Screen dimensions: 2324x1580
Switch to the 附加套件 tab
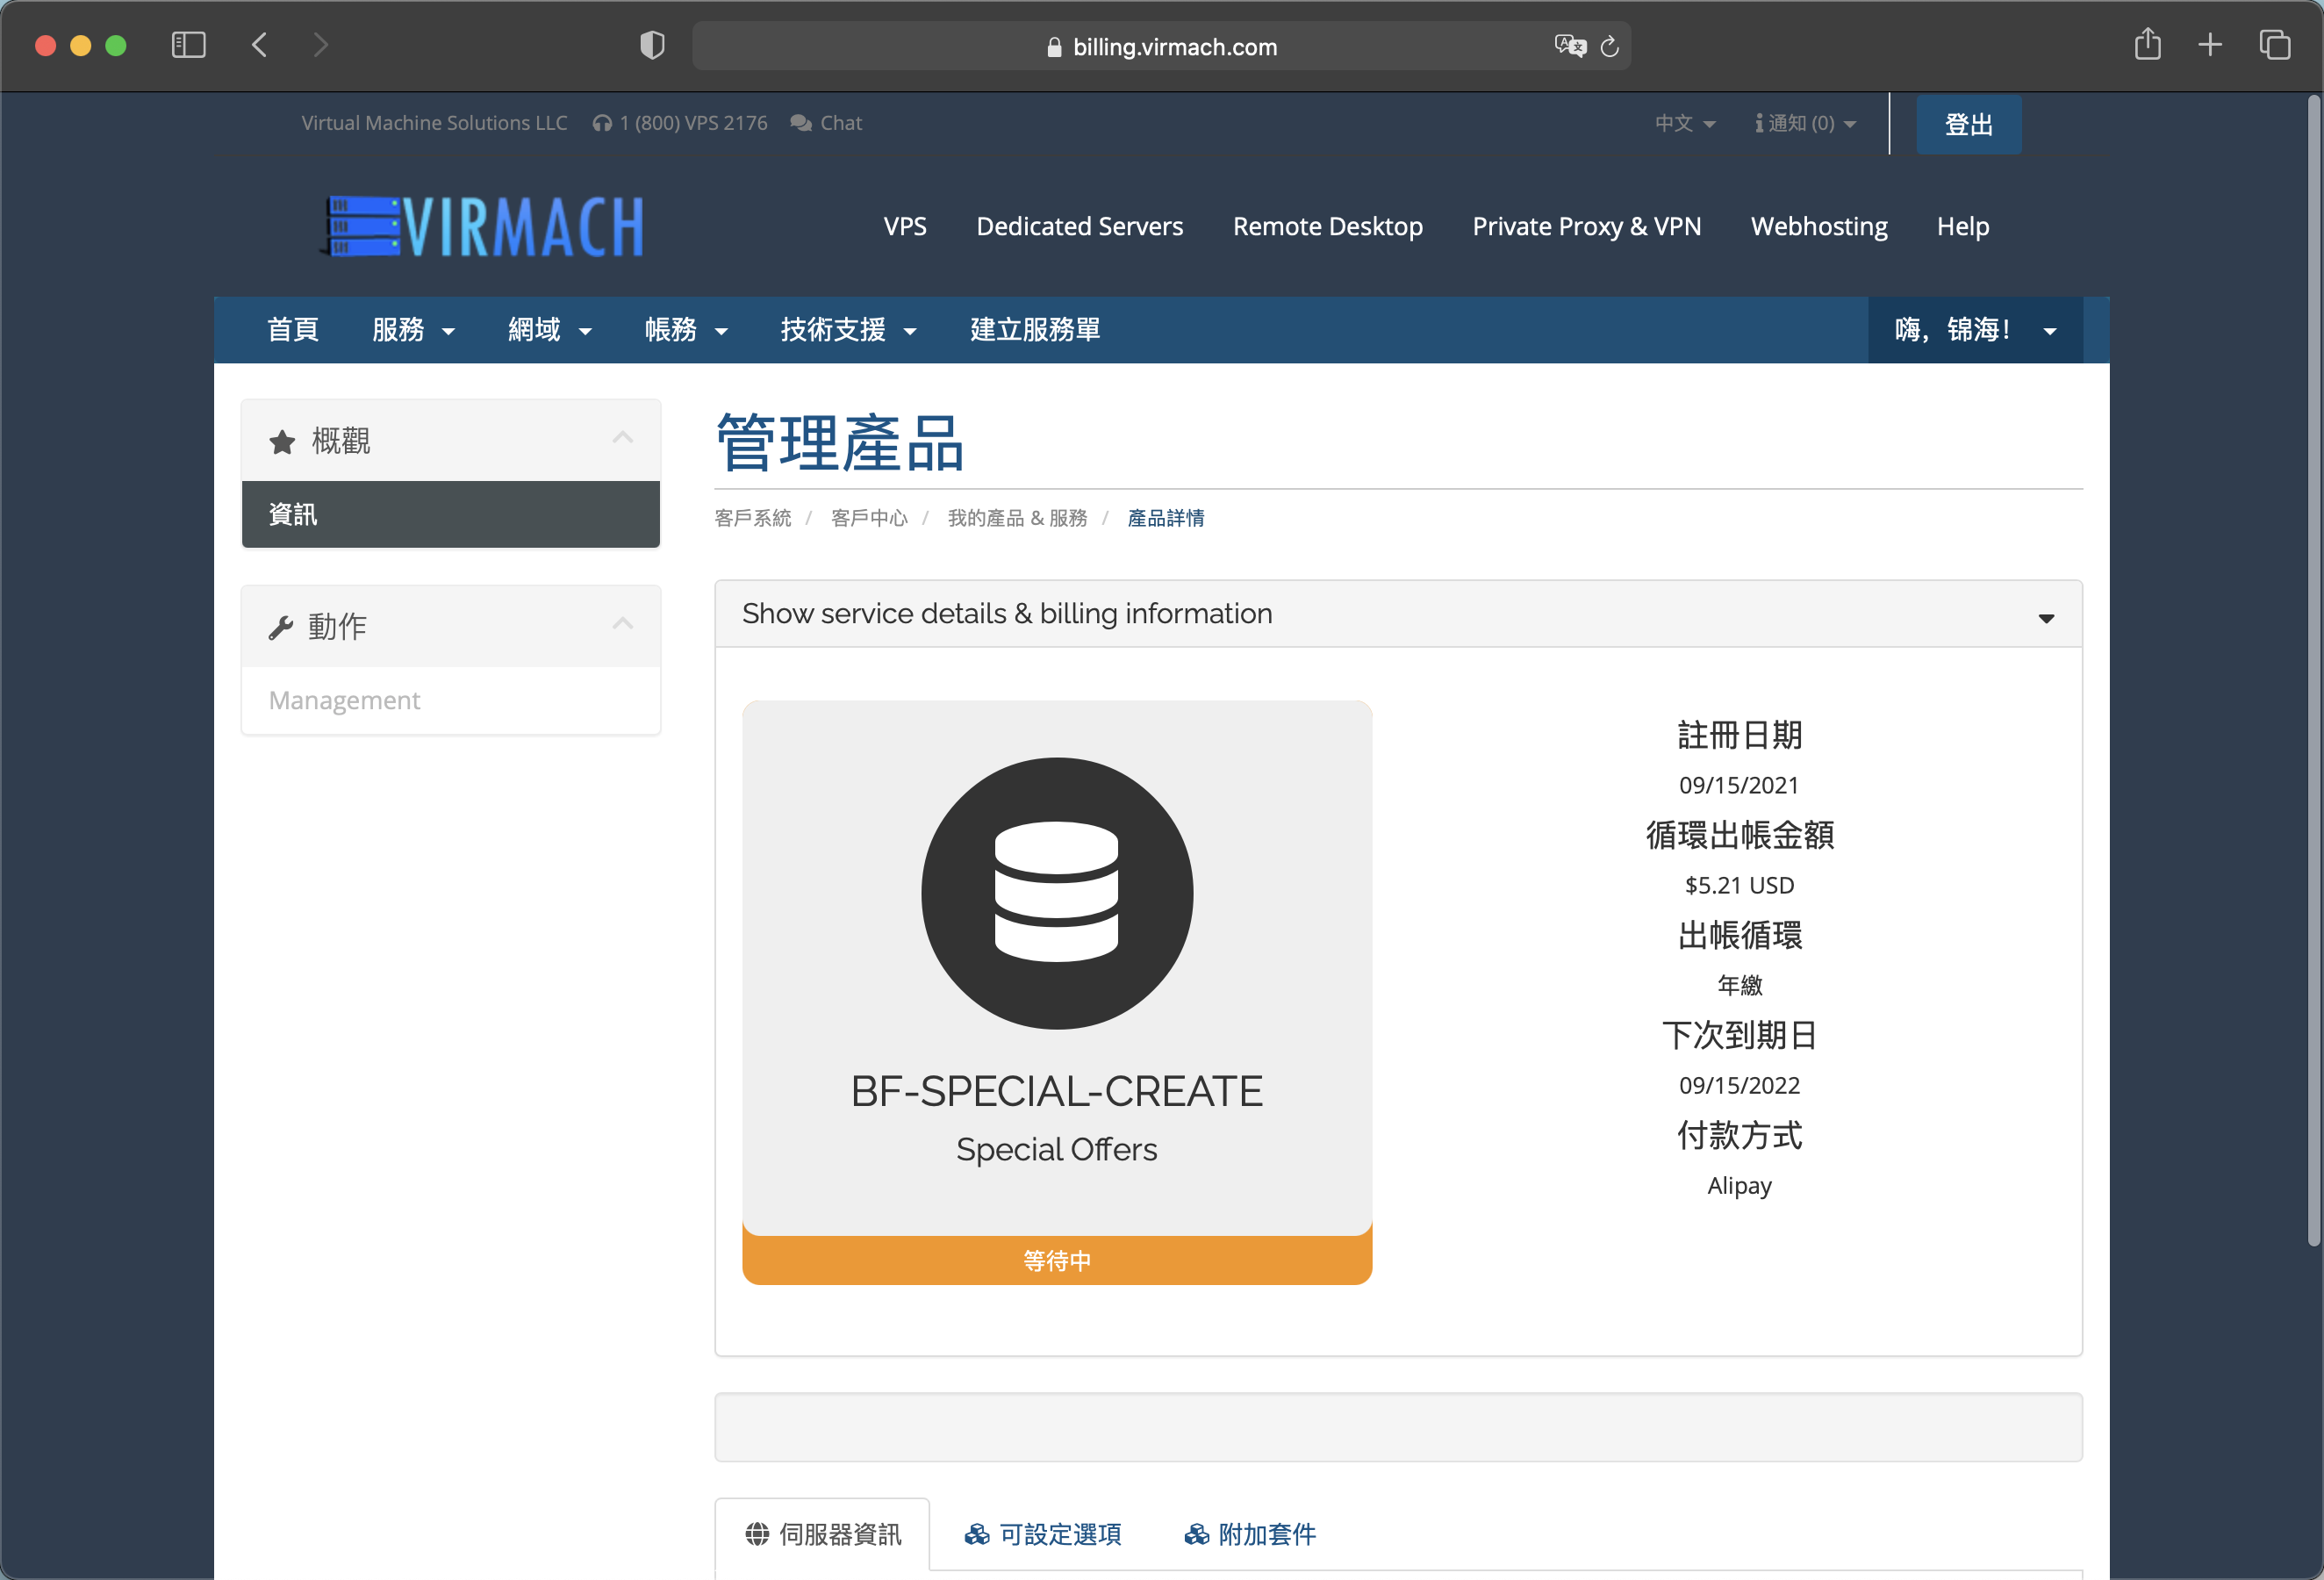click(1250, 1534)
